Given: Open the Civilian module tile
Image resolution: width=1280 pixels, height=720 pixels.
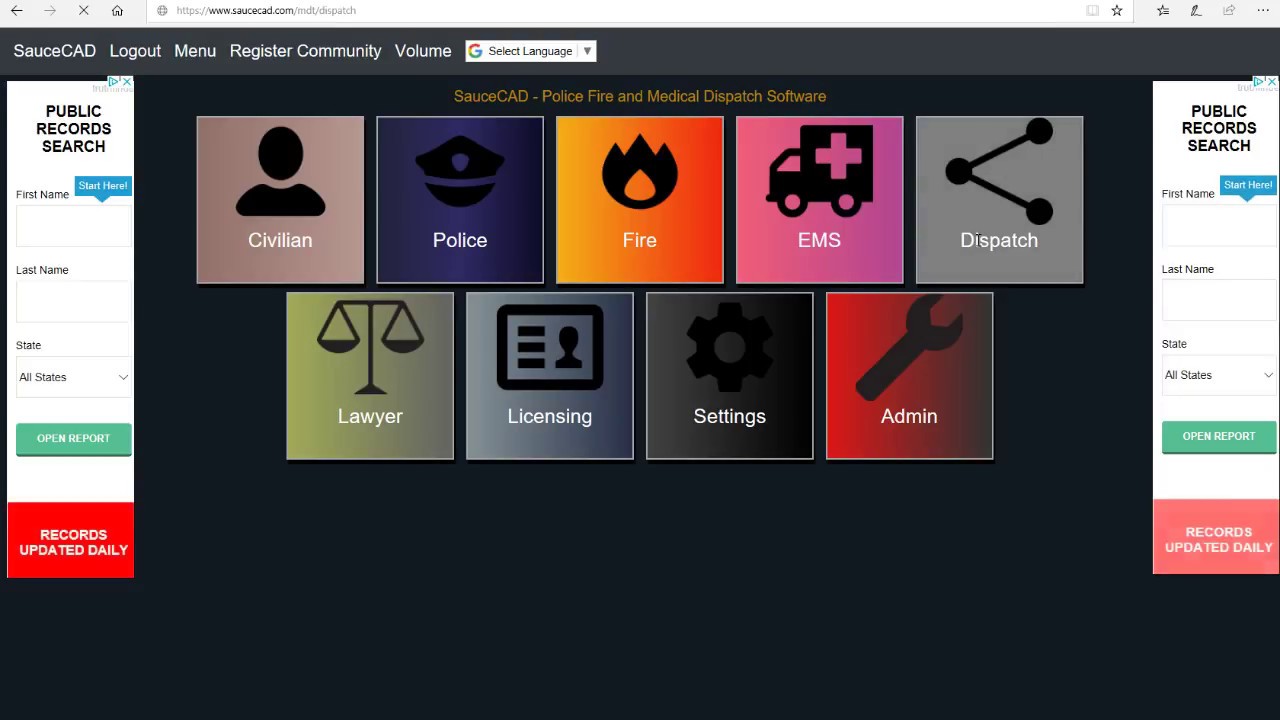Looking at the screenshot, I should (280, 200).
